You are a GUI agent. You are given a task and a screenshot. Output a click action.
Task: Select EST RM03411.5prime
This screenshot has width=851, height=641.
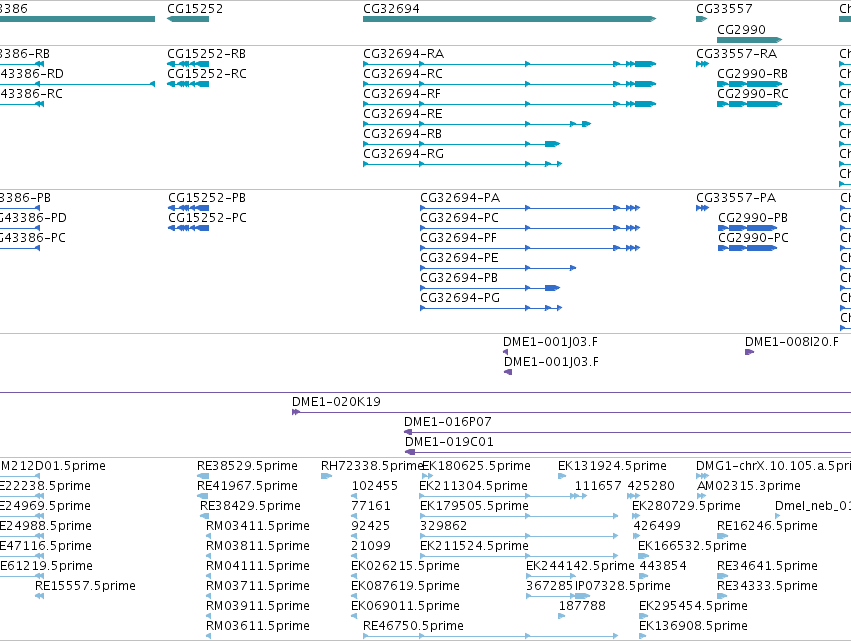[258, 526]
